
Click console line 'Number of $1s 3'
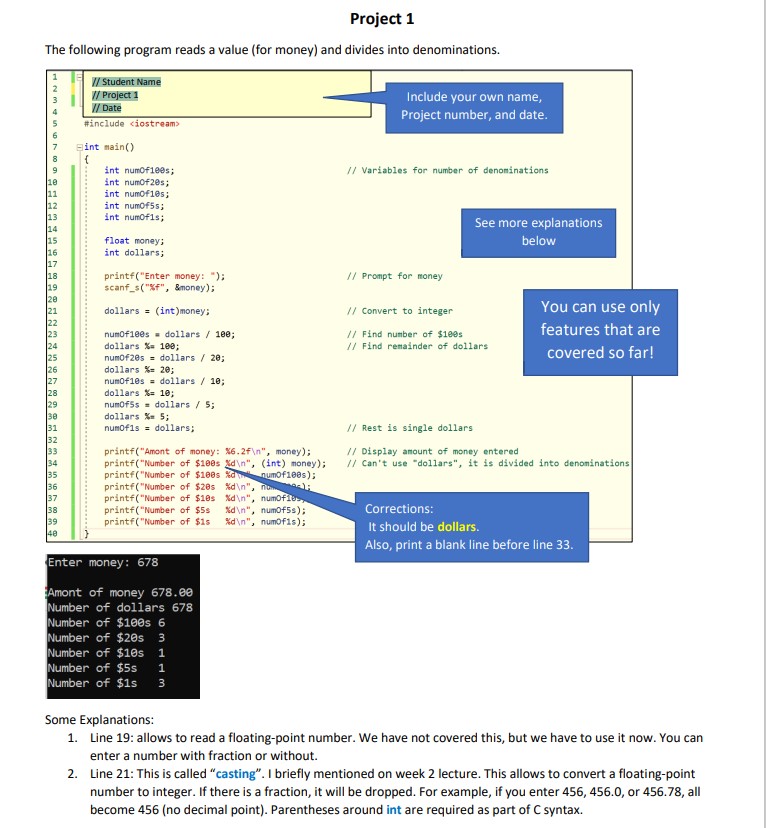coord(107,683)
